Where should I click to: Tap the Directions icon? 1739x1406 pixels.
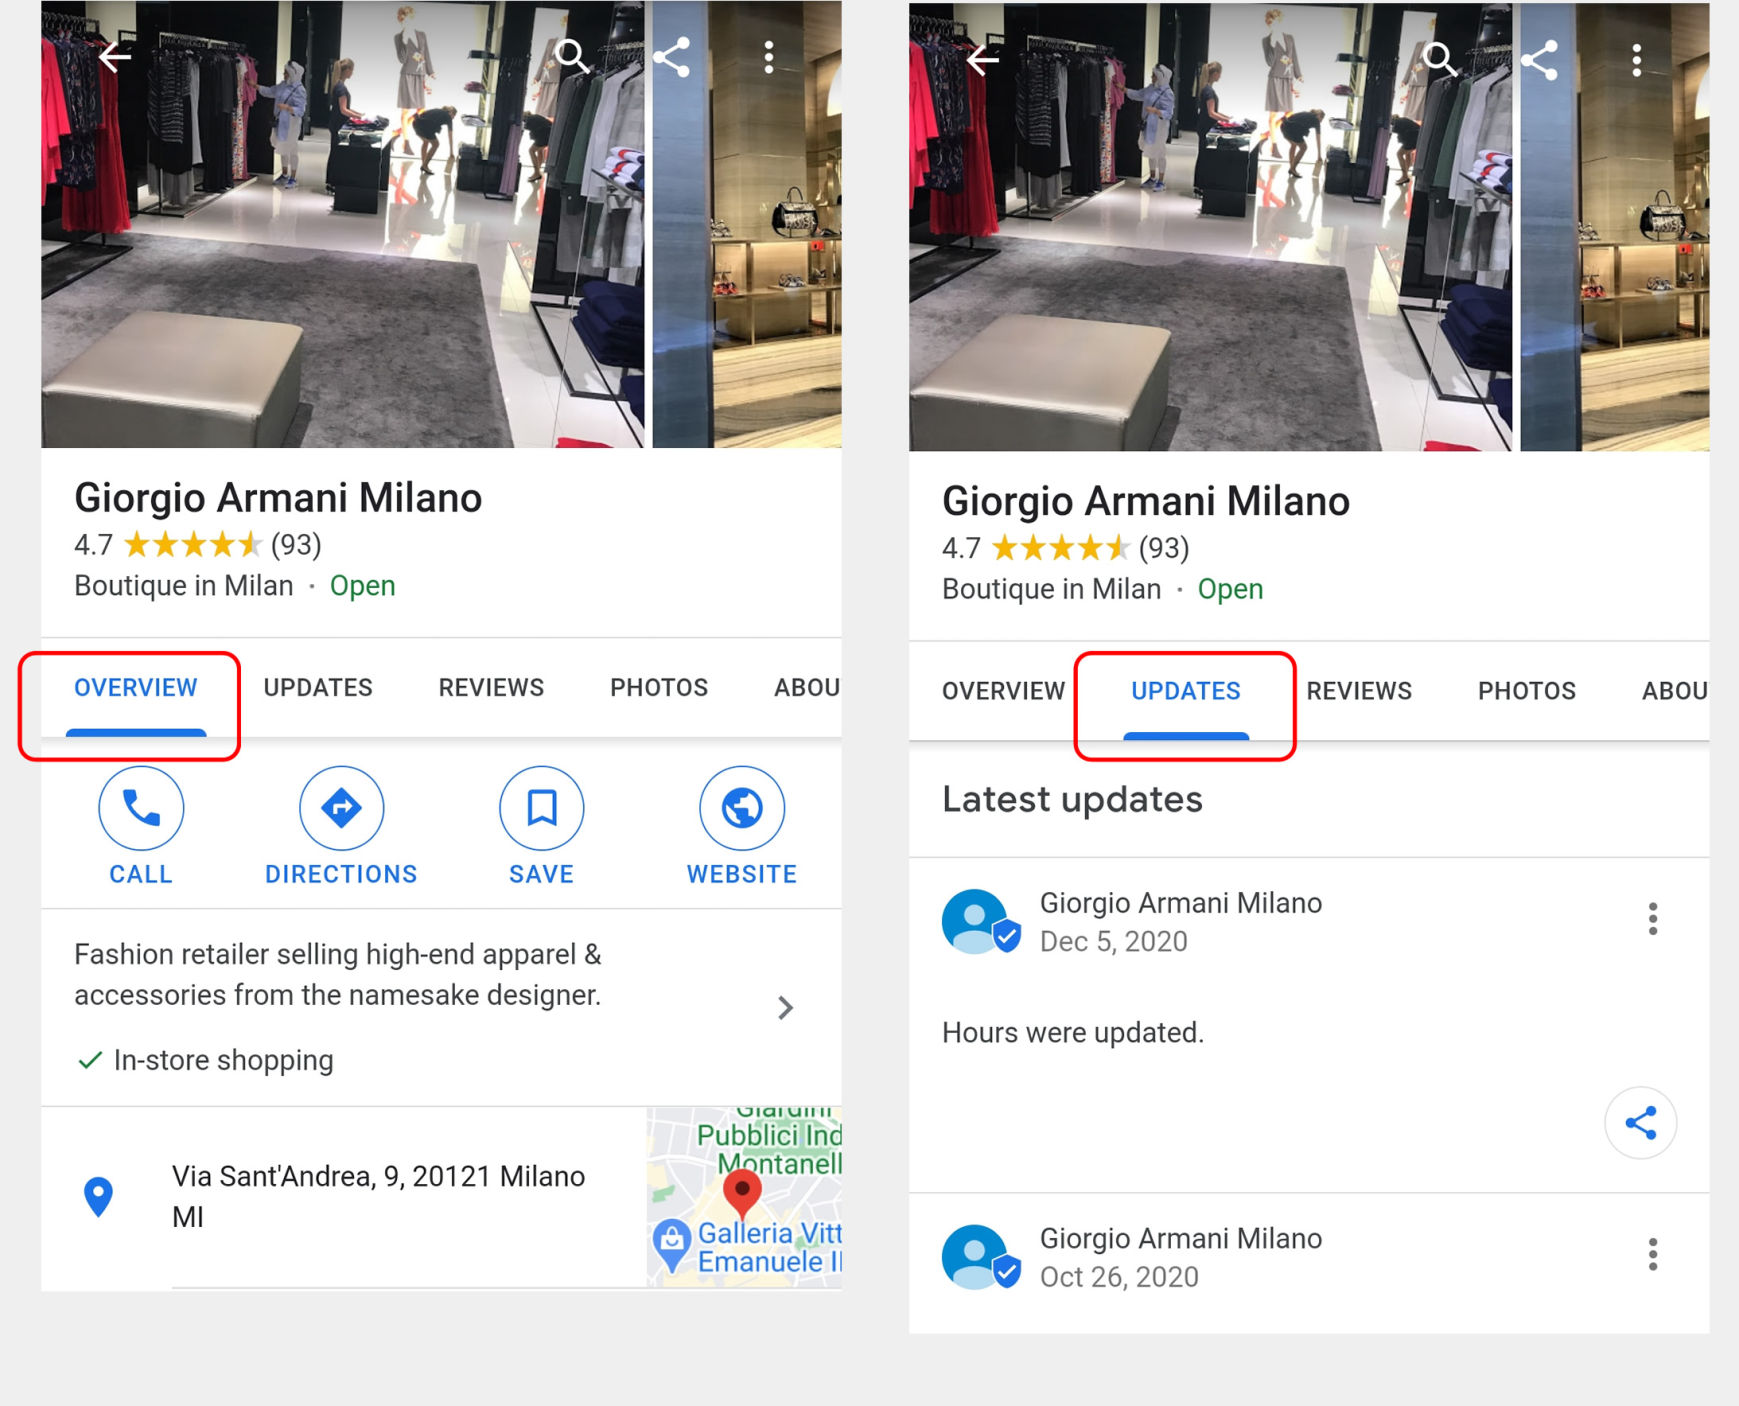click(x=341, y=808)
